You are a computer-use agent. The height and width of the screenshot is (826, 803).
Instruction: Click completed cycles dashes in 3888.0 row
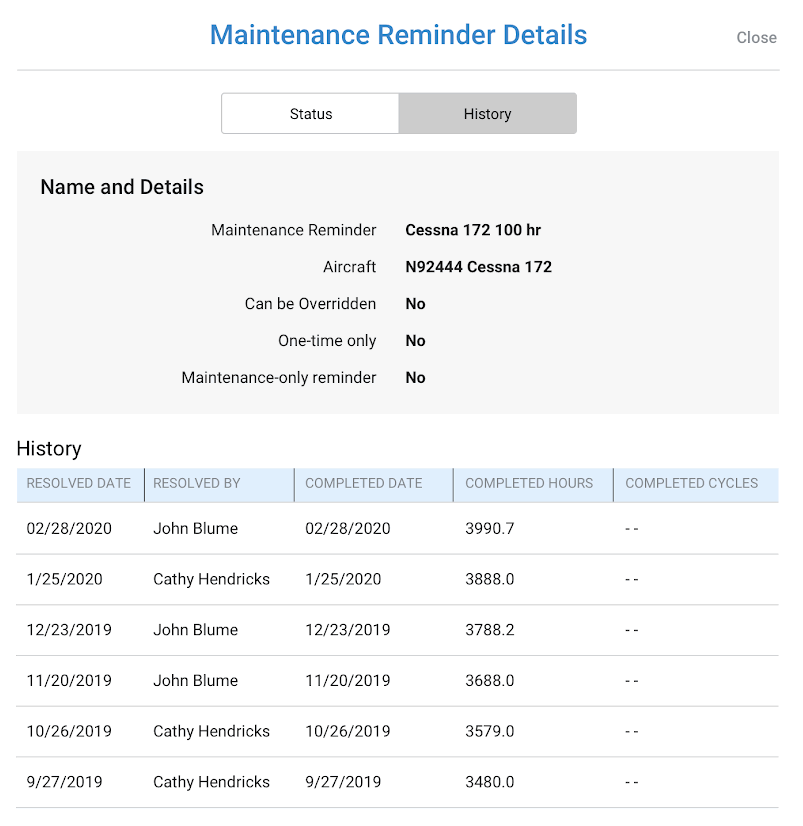tap(632, 579)
